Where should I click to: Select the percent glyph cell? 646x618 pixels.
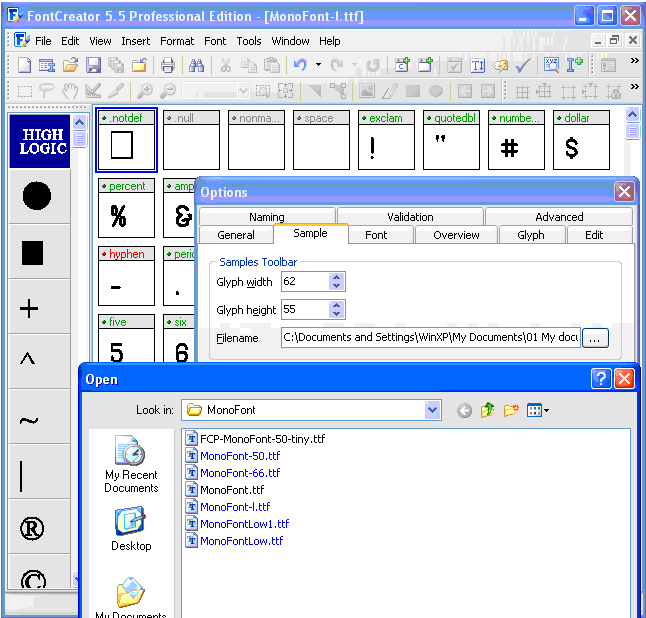click(126, 208)
